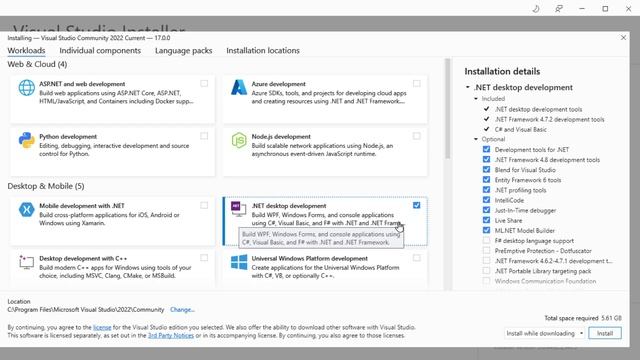This screenshot has width=640, height=360.
Task: Check the Azure development workload
Action: click(416, 84)
